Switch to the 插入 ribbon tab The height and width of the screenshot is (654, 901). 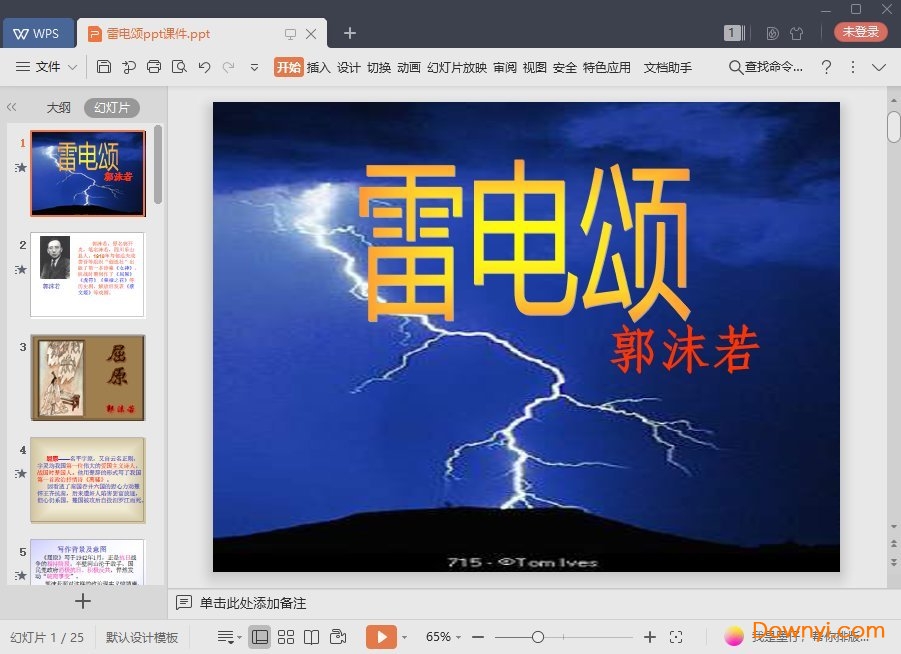318,68
